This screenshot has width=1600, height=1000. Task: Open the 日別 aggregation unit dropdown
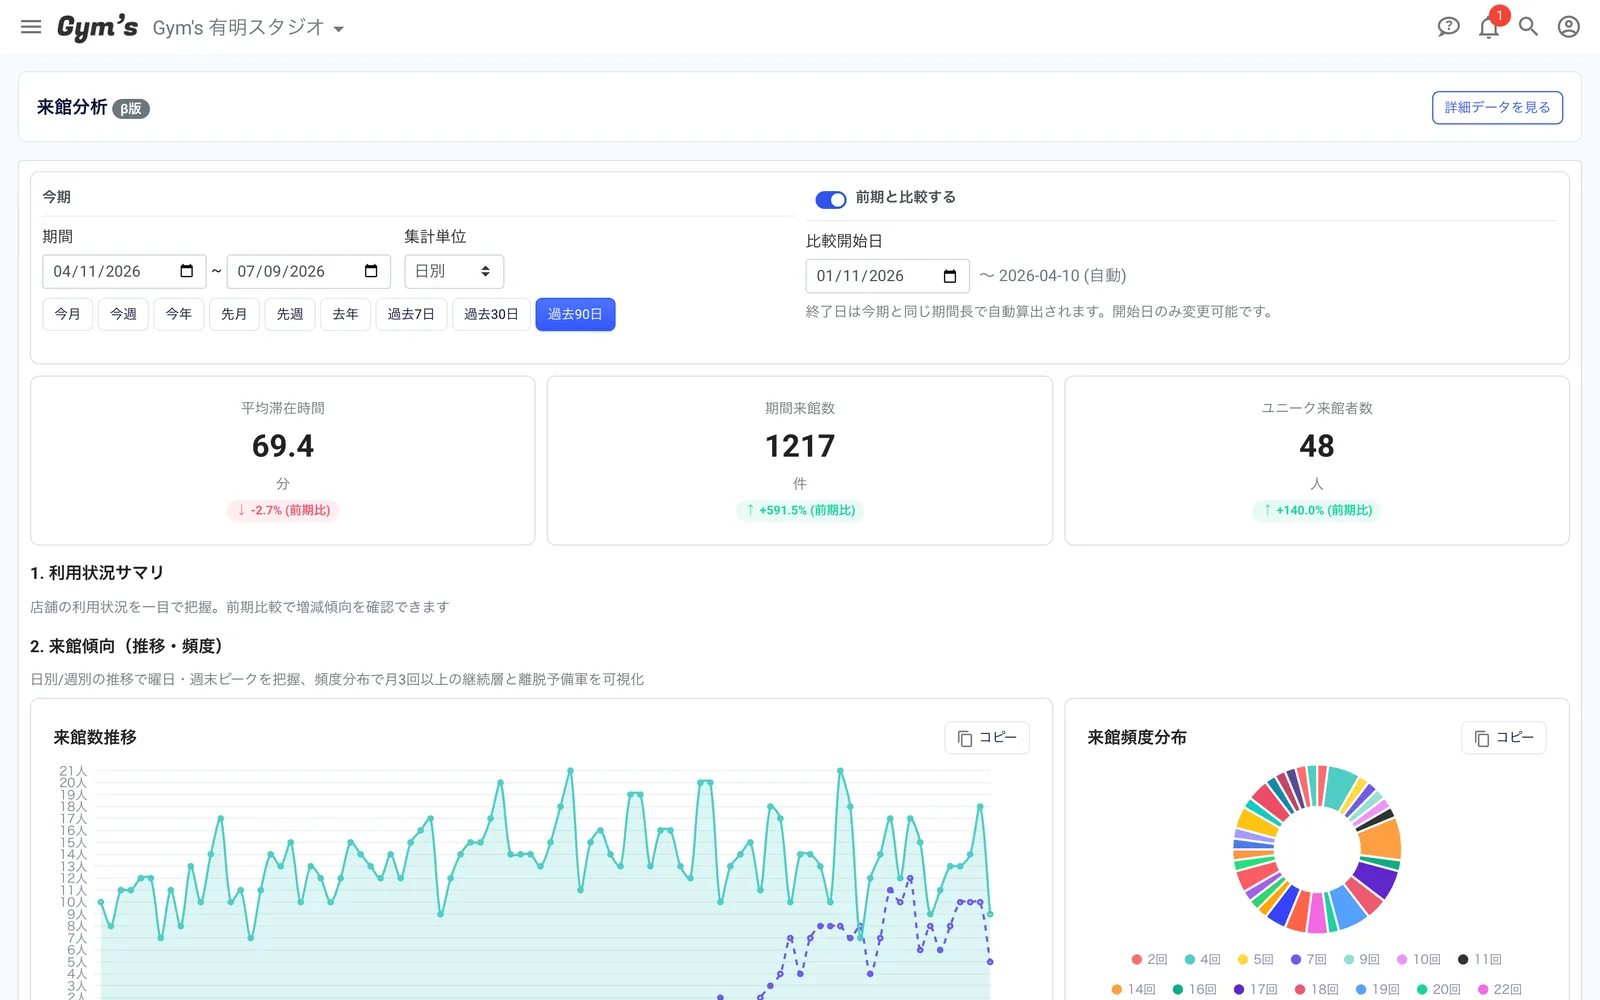tap(454, 271)
